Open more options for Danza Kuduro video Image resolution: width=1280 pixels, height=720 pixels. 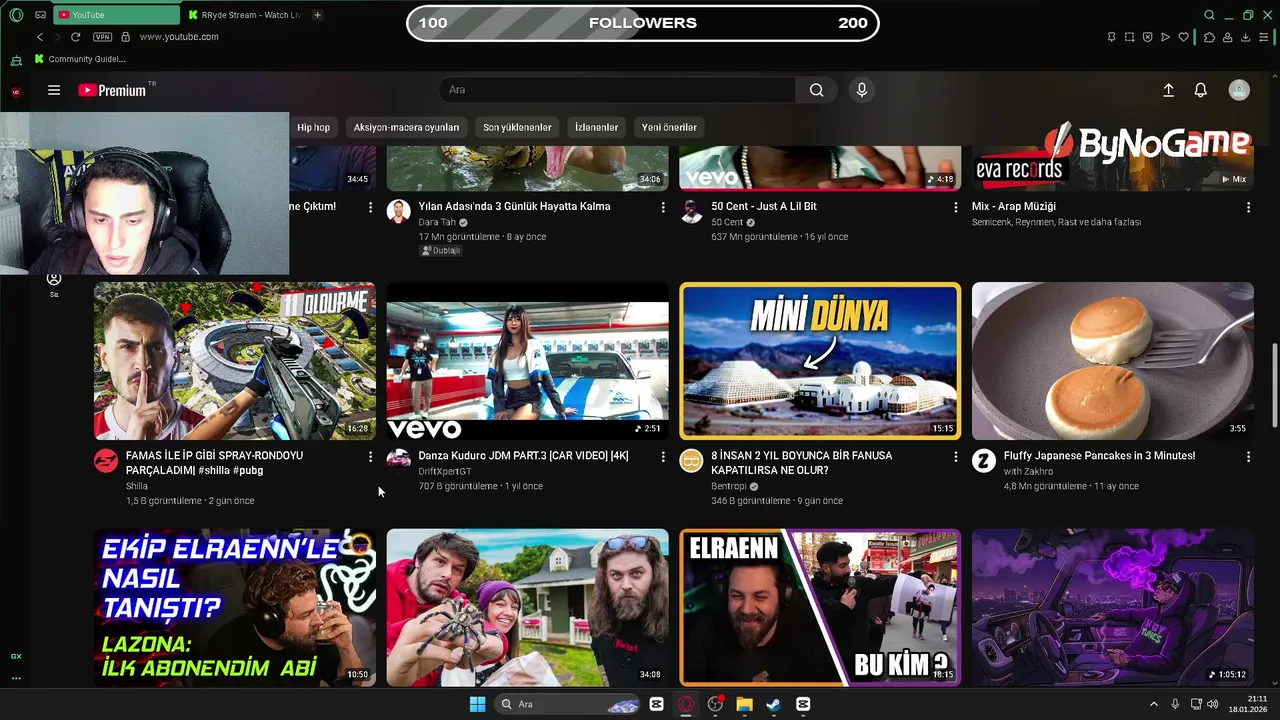(663, 456)
